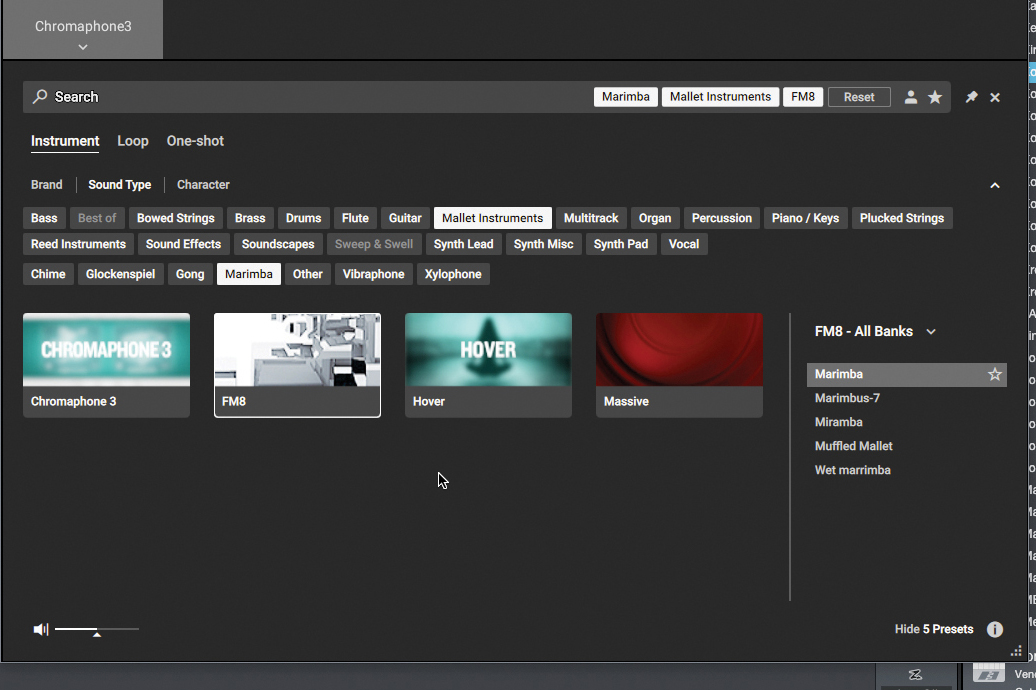Collapse the tag filter section with the chevron
This screenshot has height=690, width=1036.
(995, 186)
